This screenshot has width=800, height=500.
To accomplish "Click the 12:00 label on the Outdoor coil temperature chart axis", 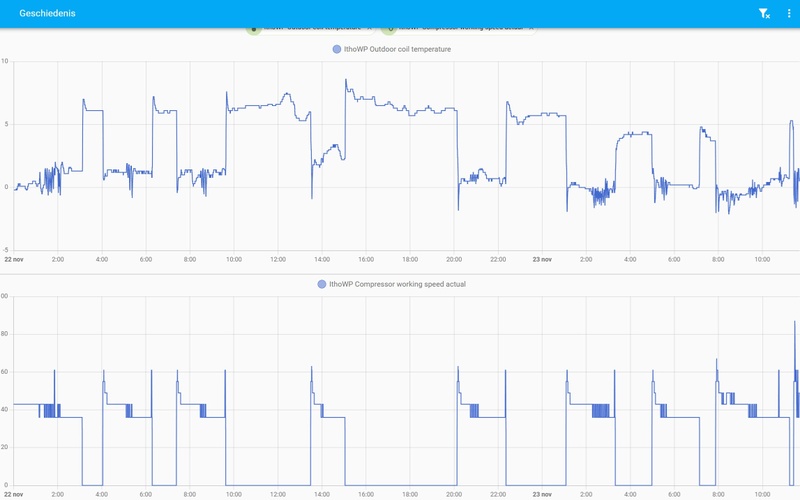I will 278,259.
